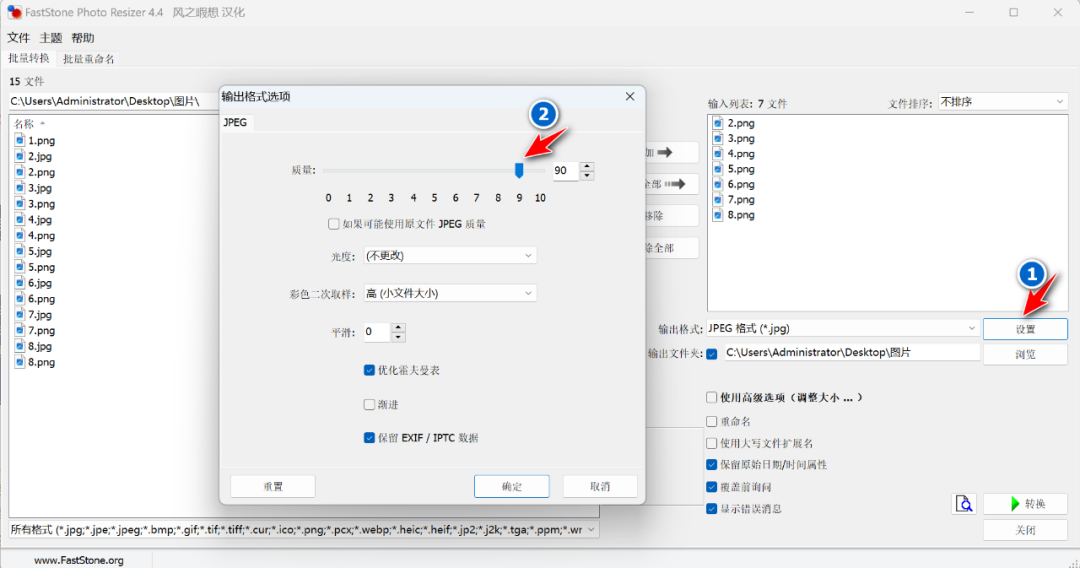Click the quality value field showing 90
This screenshot has width=1080, height=568.
(x=566, y=171)
